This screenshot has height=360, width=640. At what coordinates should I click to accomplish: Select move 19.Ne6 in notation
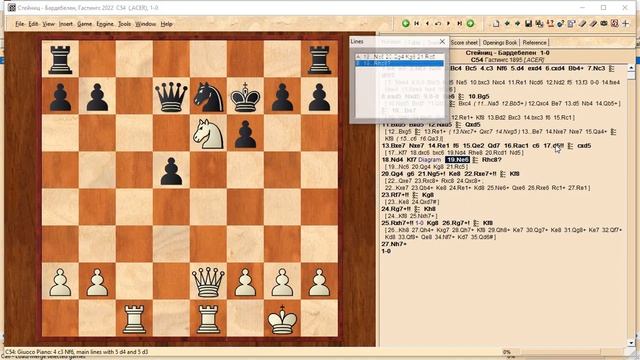coord(458,160)
